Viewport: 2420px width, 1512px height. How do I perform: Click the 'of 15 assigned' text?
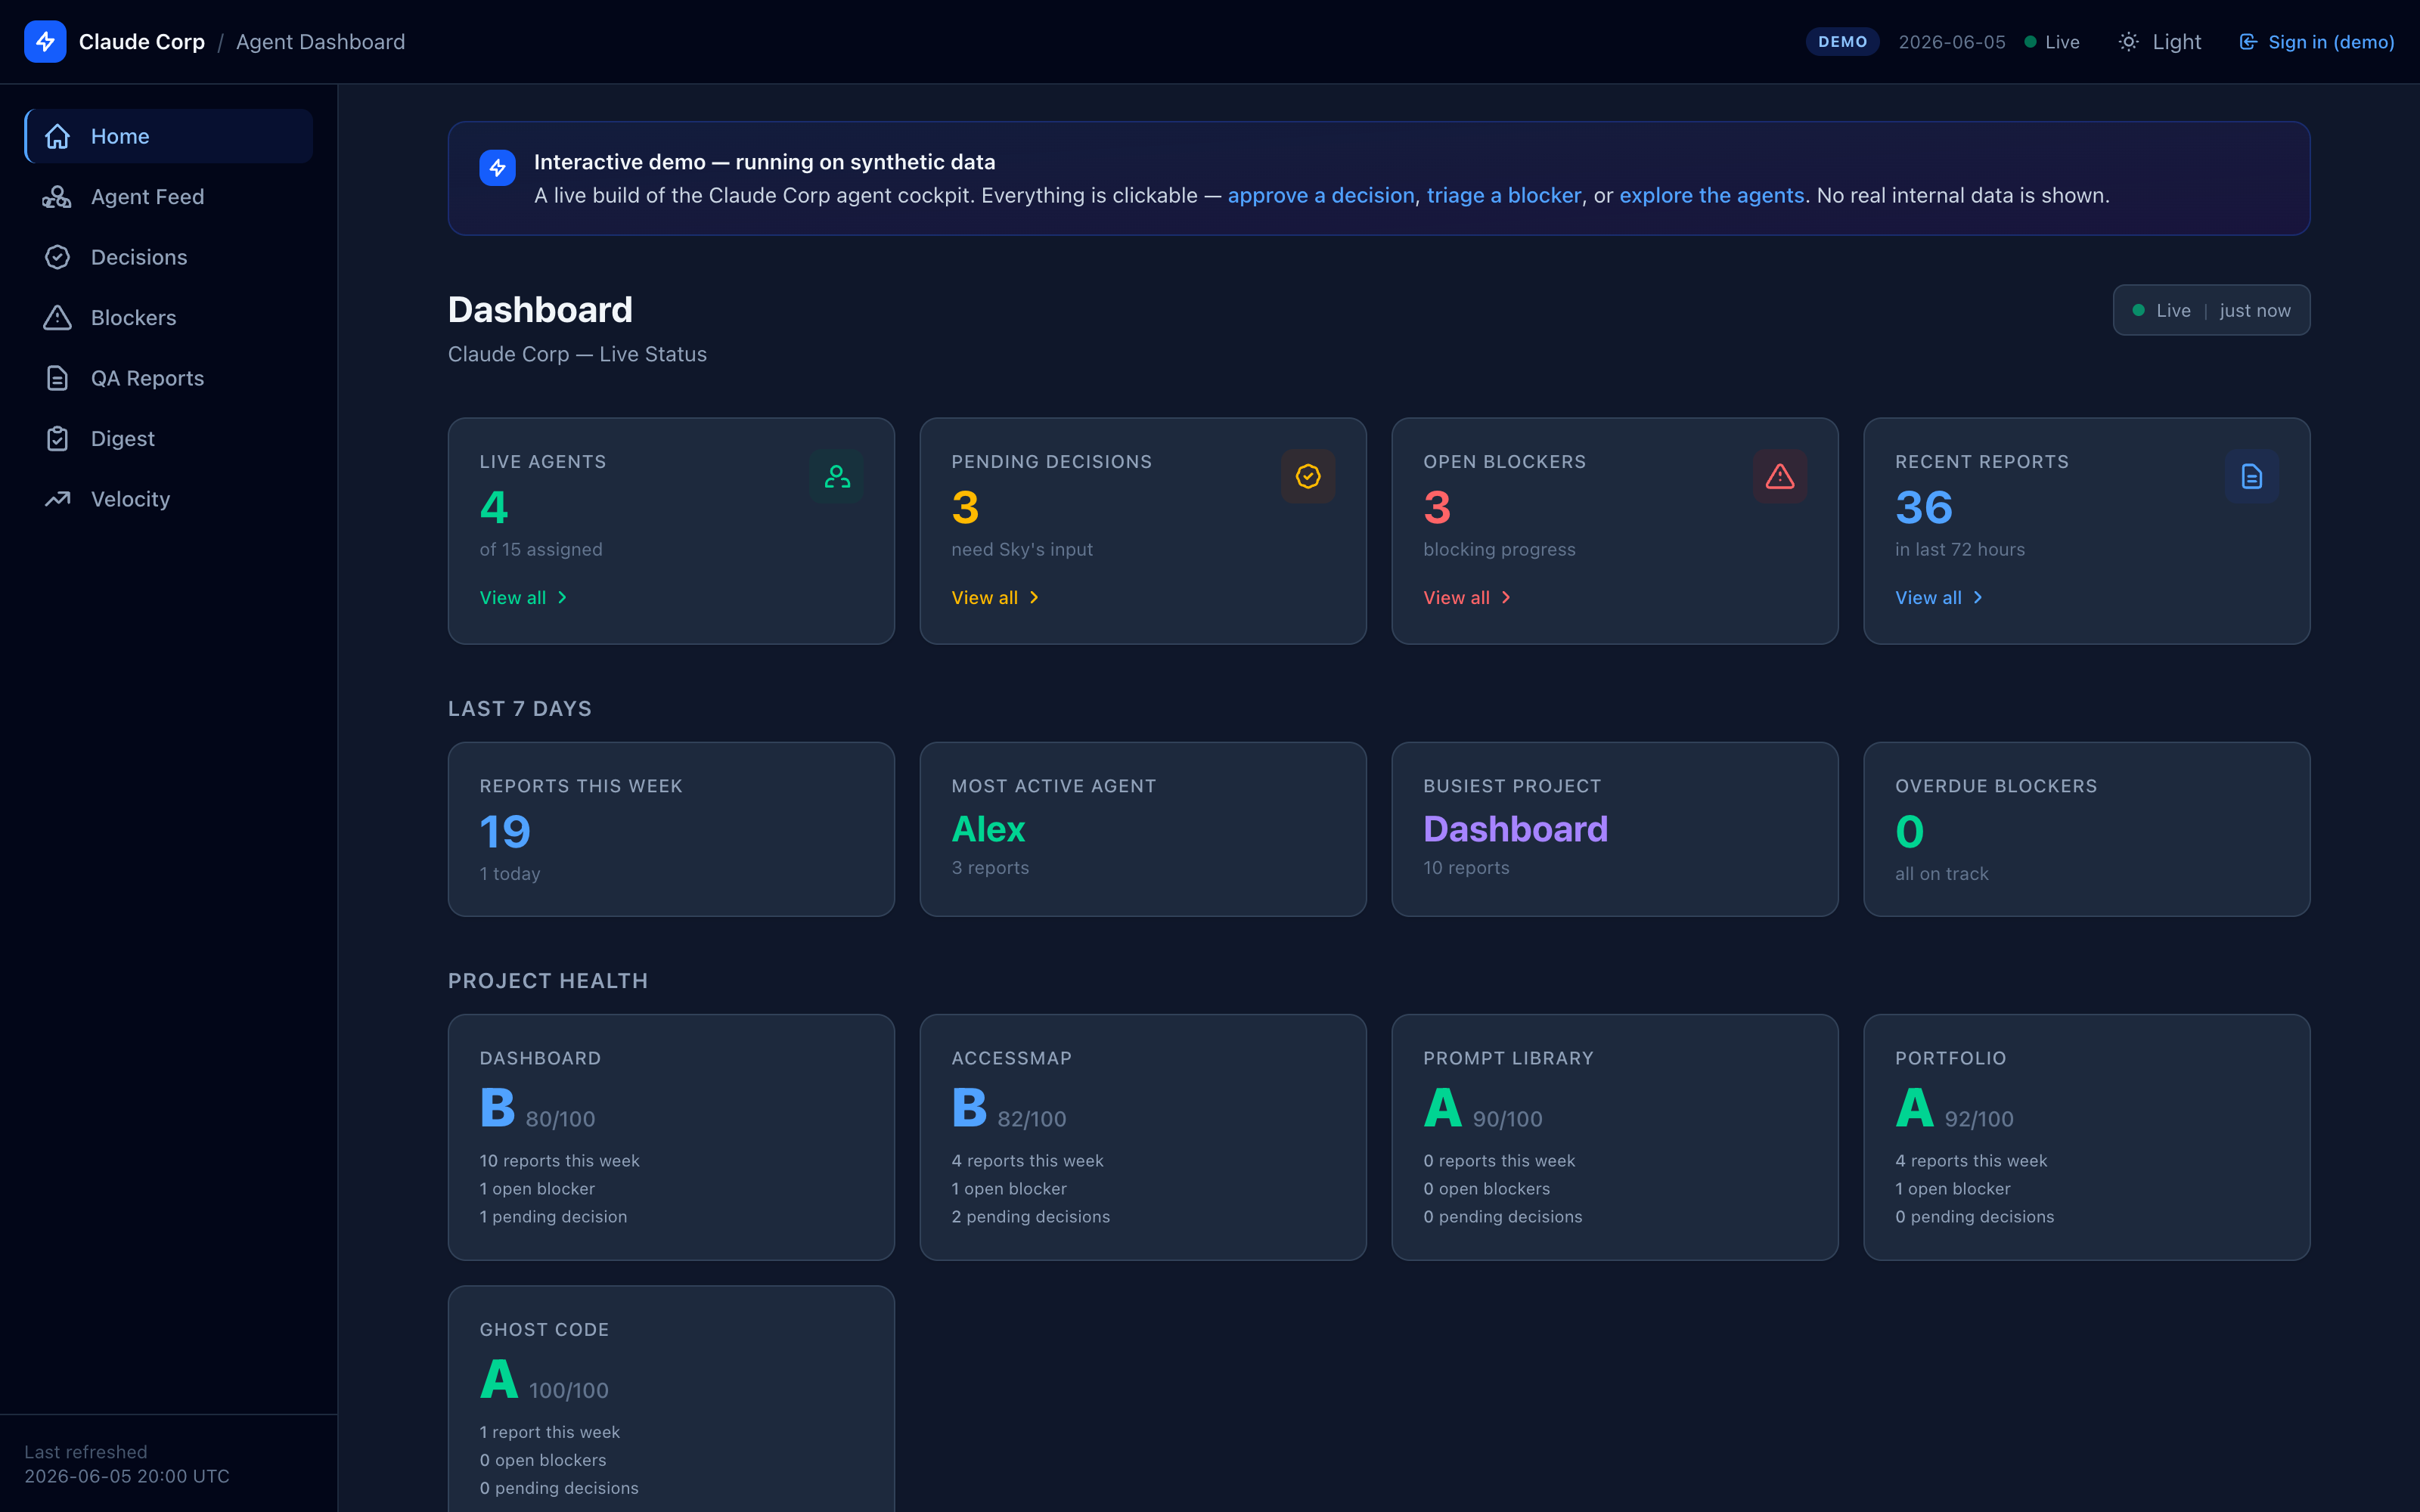[541, 550]
